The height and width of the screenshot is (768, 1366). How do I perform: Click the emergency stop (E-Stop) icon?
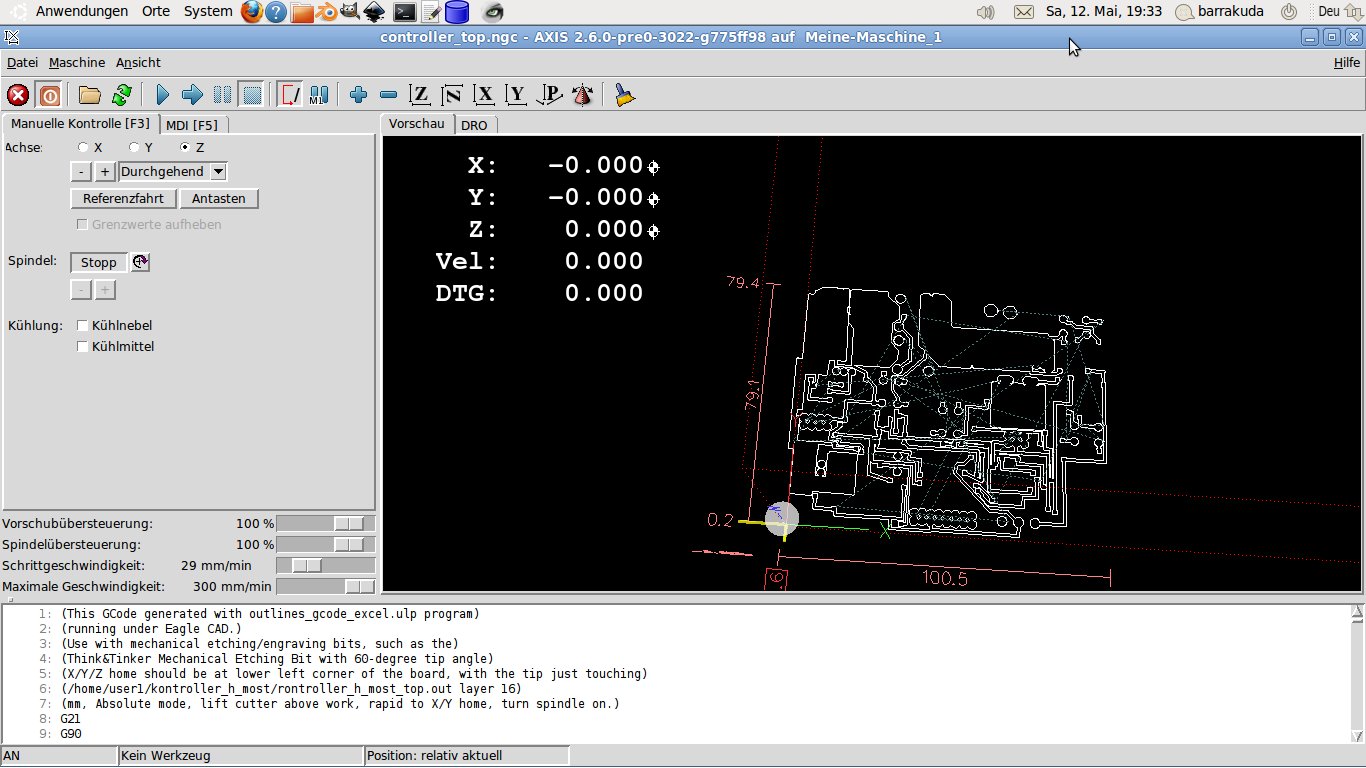[18, 95]
